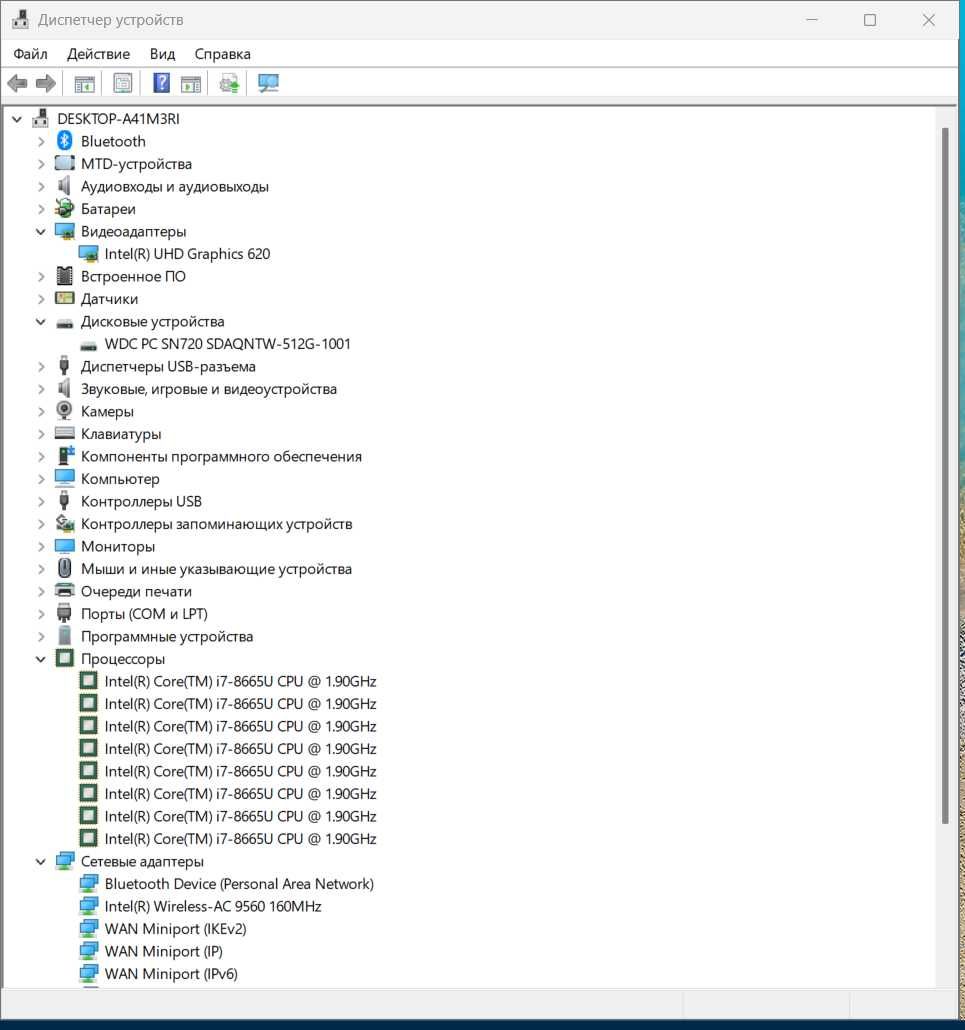This screenshot has width=965, height=1030.
Task: Click the Bluetooth category icon
Action: click(x=64, y=141)
